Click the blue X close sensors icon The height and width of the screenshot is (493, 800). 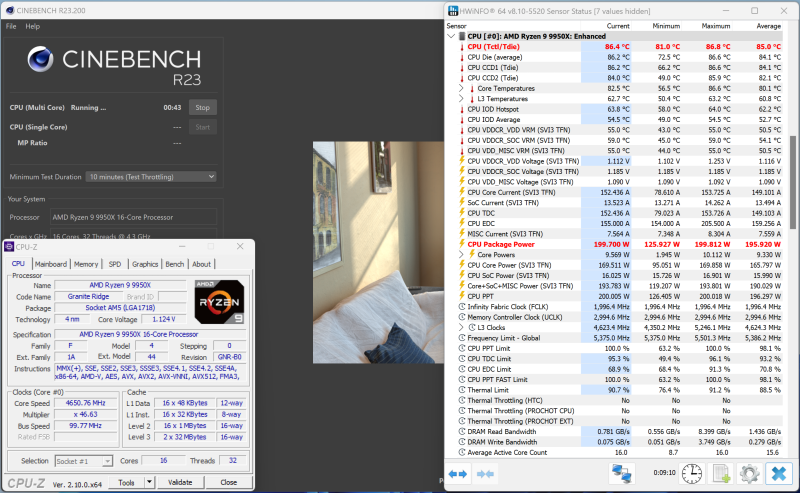pyautogui.click(x=777, y=474)
